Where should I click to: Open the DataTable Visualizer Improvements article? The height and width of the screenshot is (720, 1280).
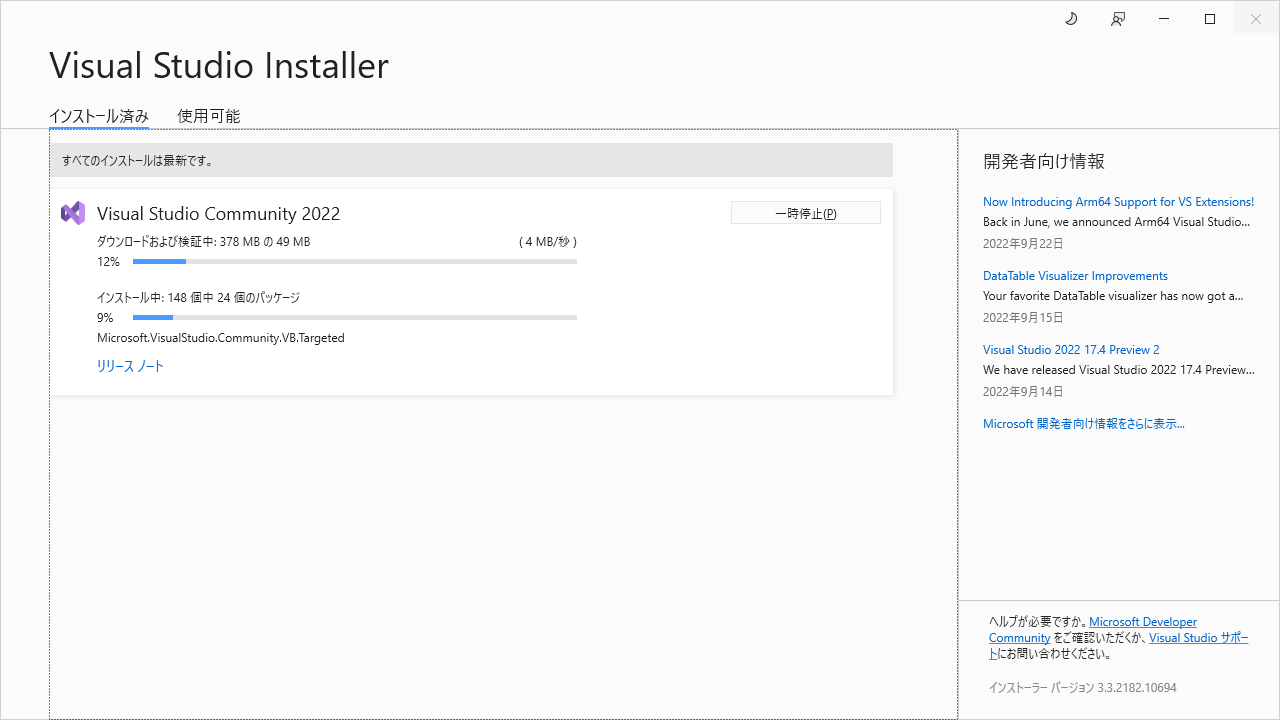(x=1075, y=276)
